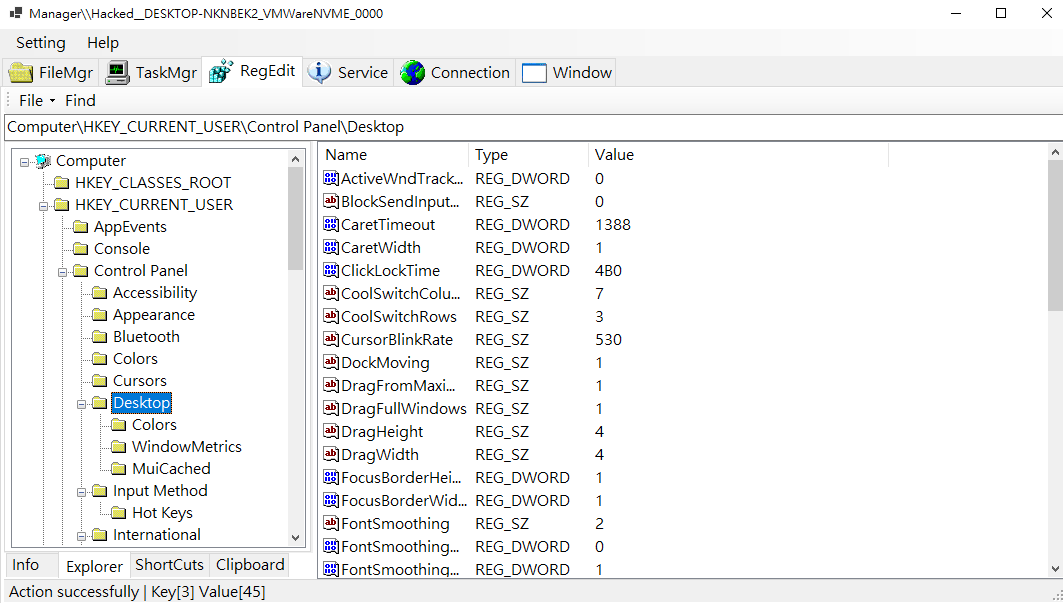Click the Window tab icon
The width and height of the screenshot is (1063, 603).
point(534,73)
